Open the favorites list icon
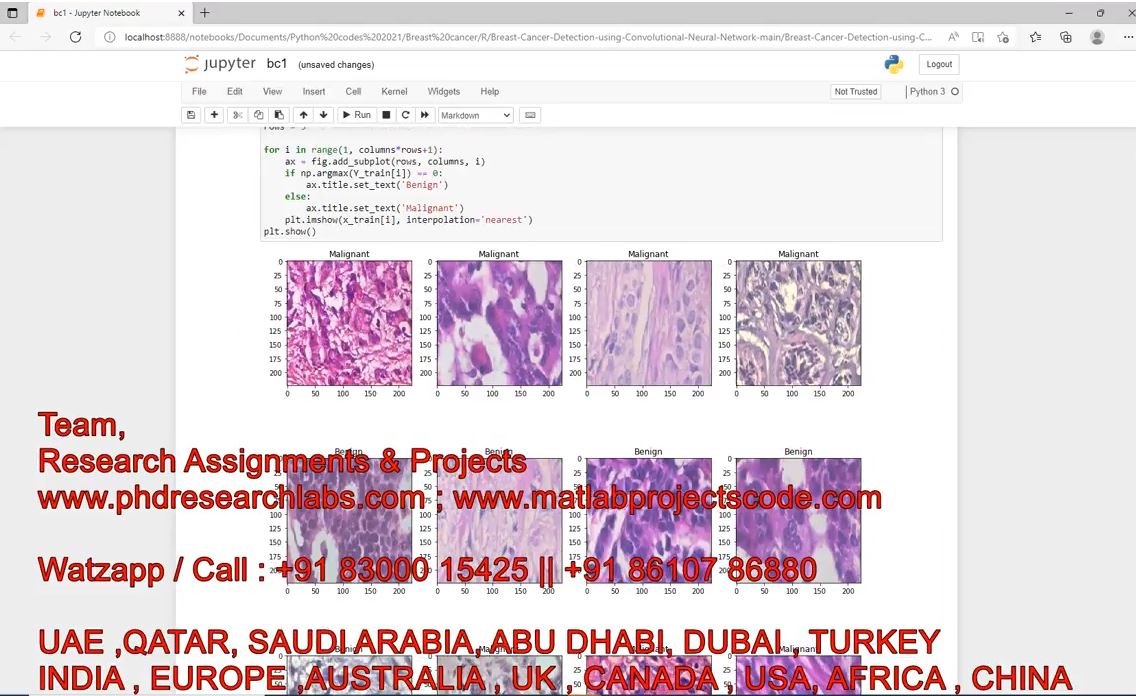Image resolution: width=1136 pixels, height=696 pixels. 1035,37
